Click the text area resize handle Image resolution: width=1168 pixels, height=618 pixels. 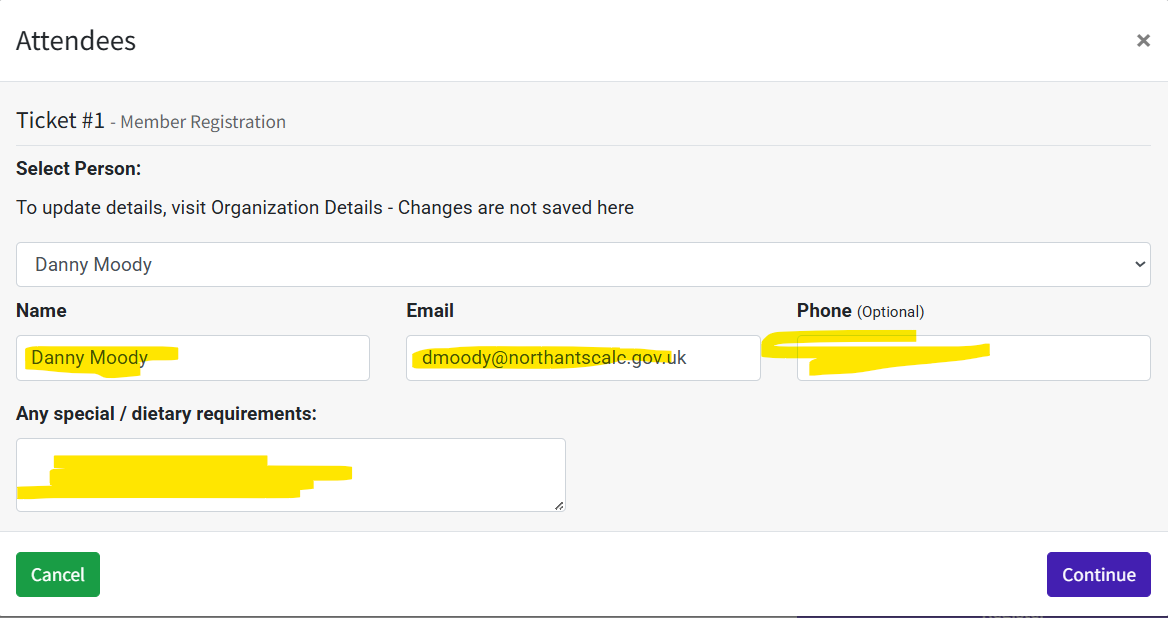click(559, 506)
